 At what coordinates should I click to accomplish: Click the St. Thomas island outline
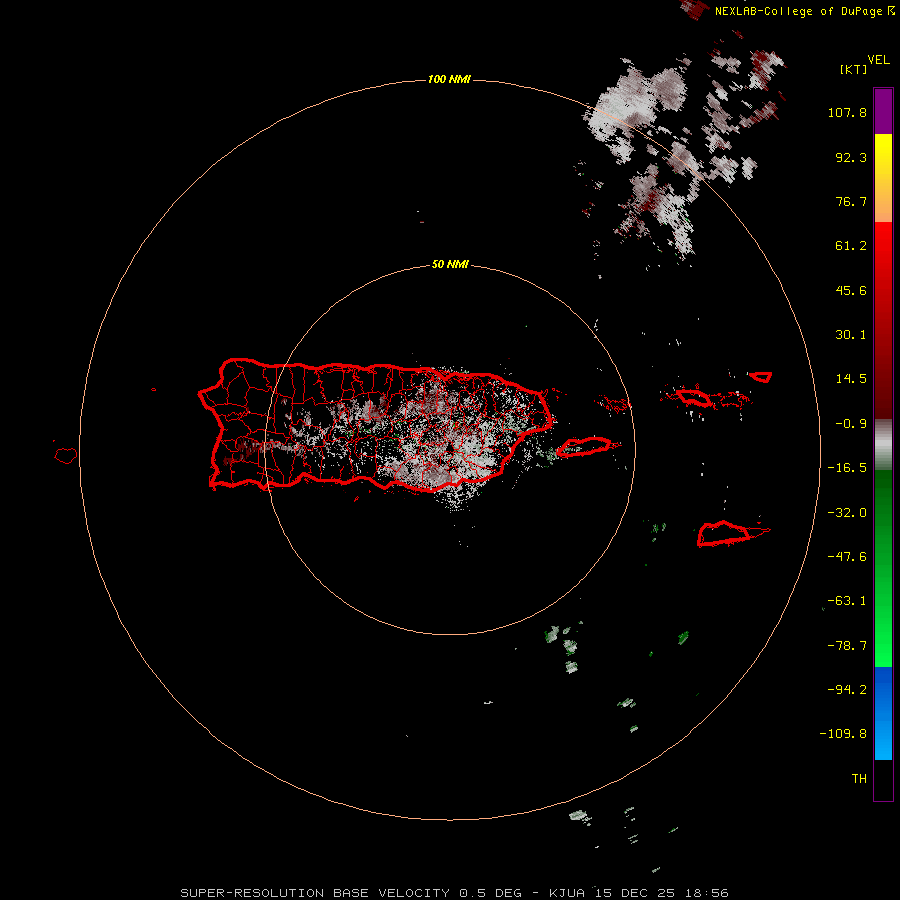[694, 397]
